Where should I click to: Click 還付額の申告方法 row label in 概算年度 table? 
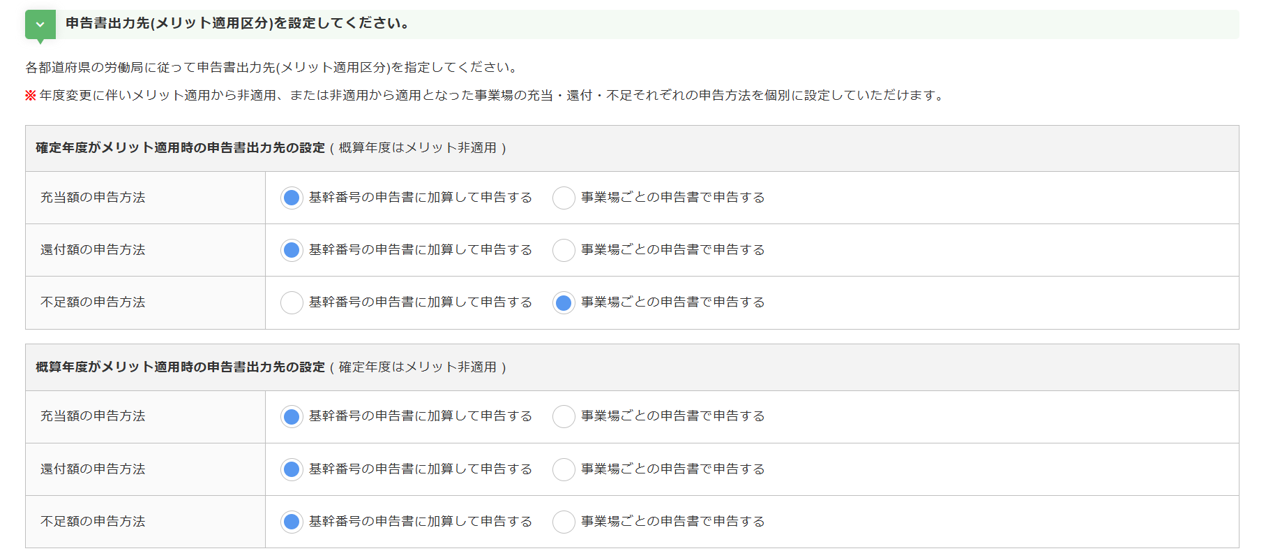click(x=93, y=469)
